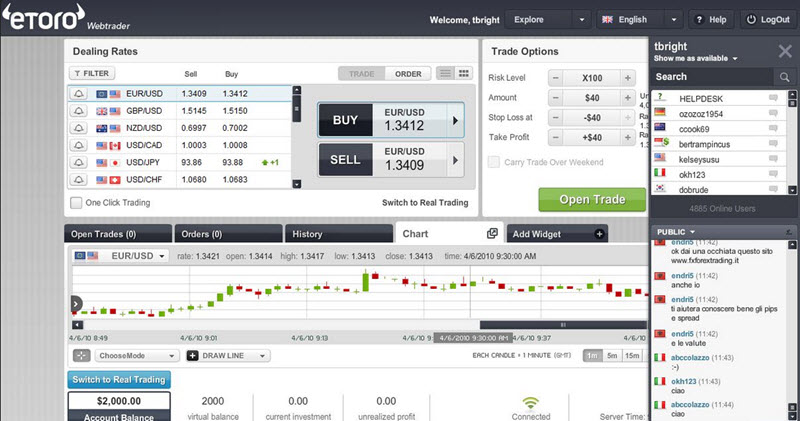Decrease Amount with minus button
This screenshot has width=800, height=421.
tap(556, 98)
